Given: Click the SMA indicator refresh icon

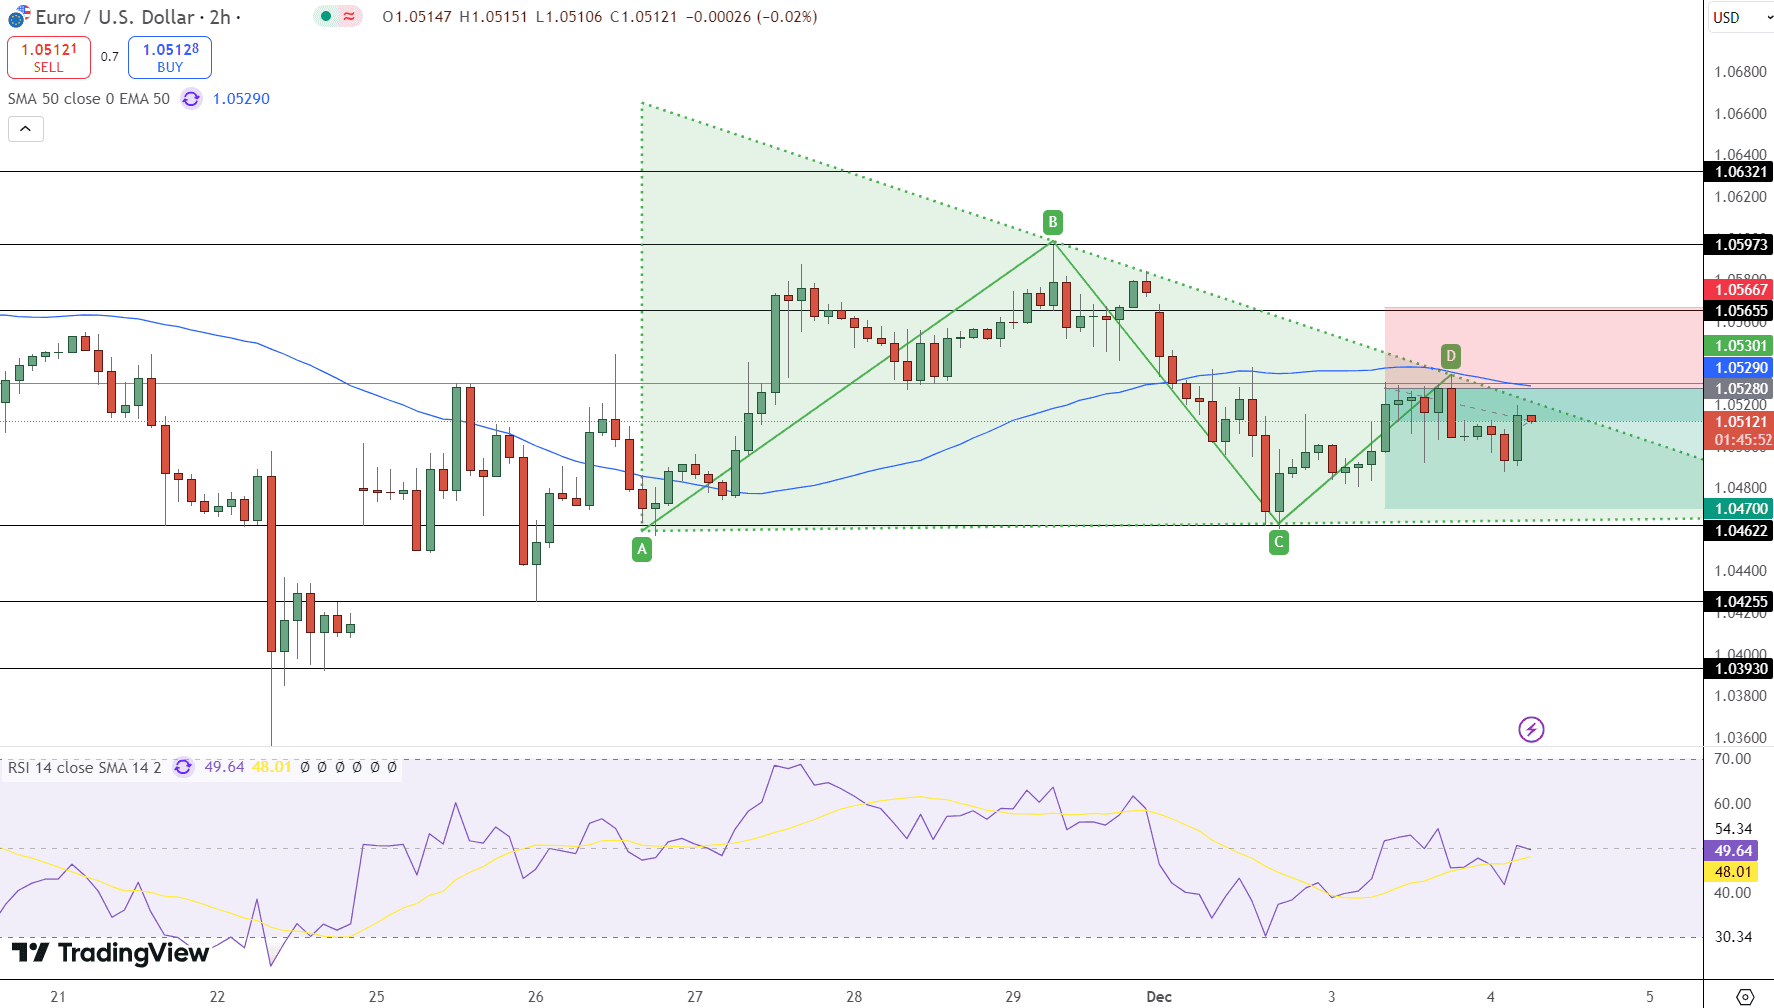Looking at the screenshot, I should [x=191, y=98].
